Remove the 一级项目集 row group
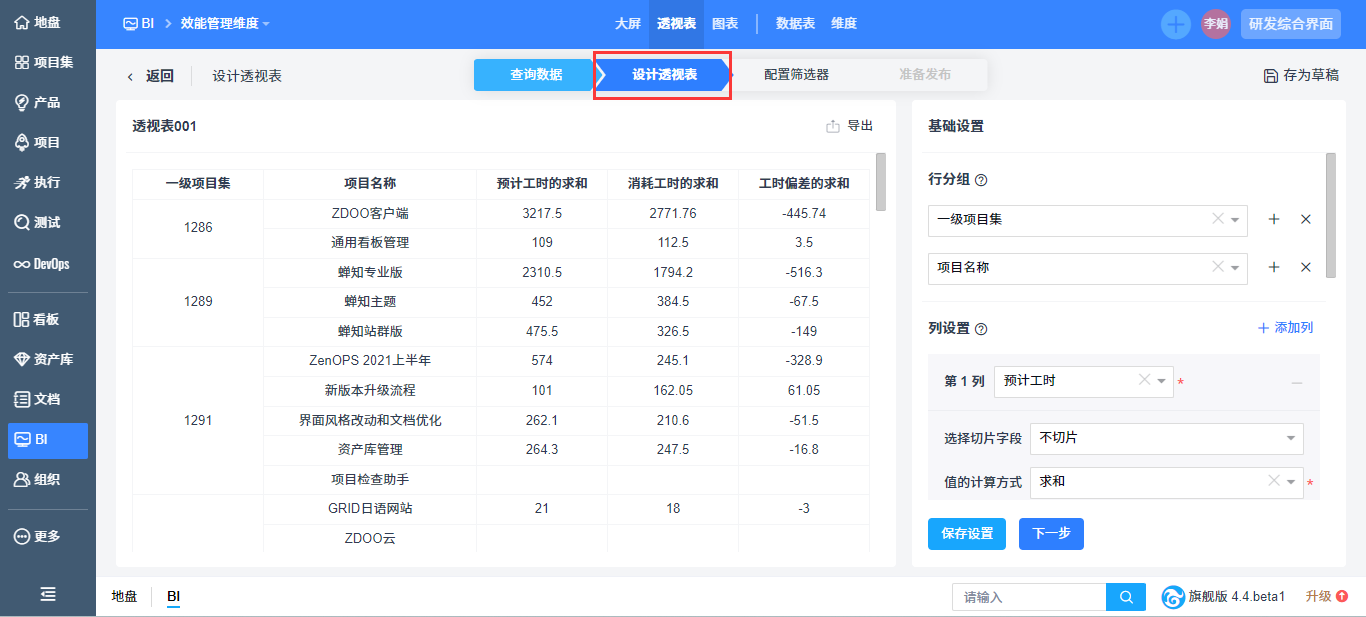This screenshot has height=617, width=1366. pos(1305,220)
